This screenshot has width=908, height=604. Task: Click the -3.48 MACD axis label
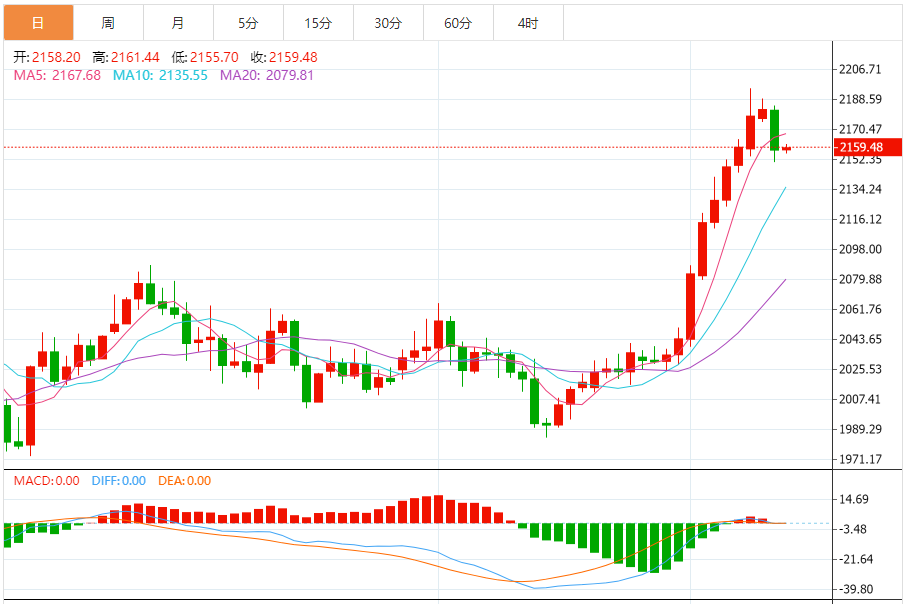pyautogui.click(x=852, y=529)
